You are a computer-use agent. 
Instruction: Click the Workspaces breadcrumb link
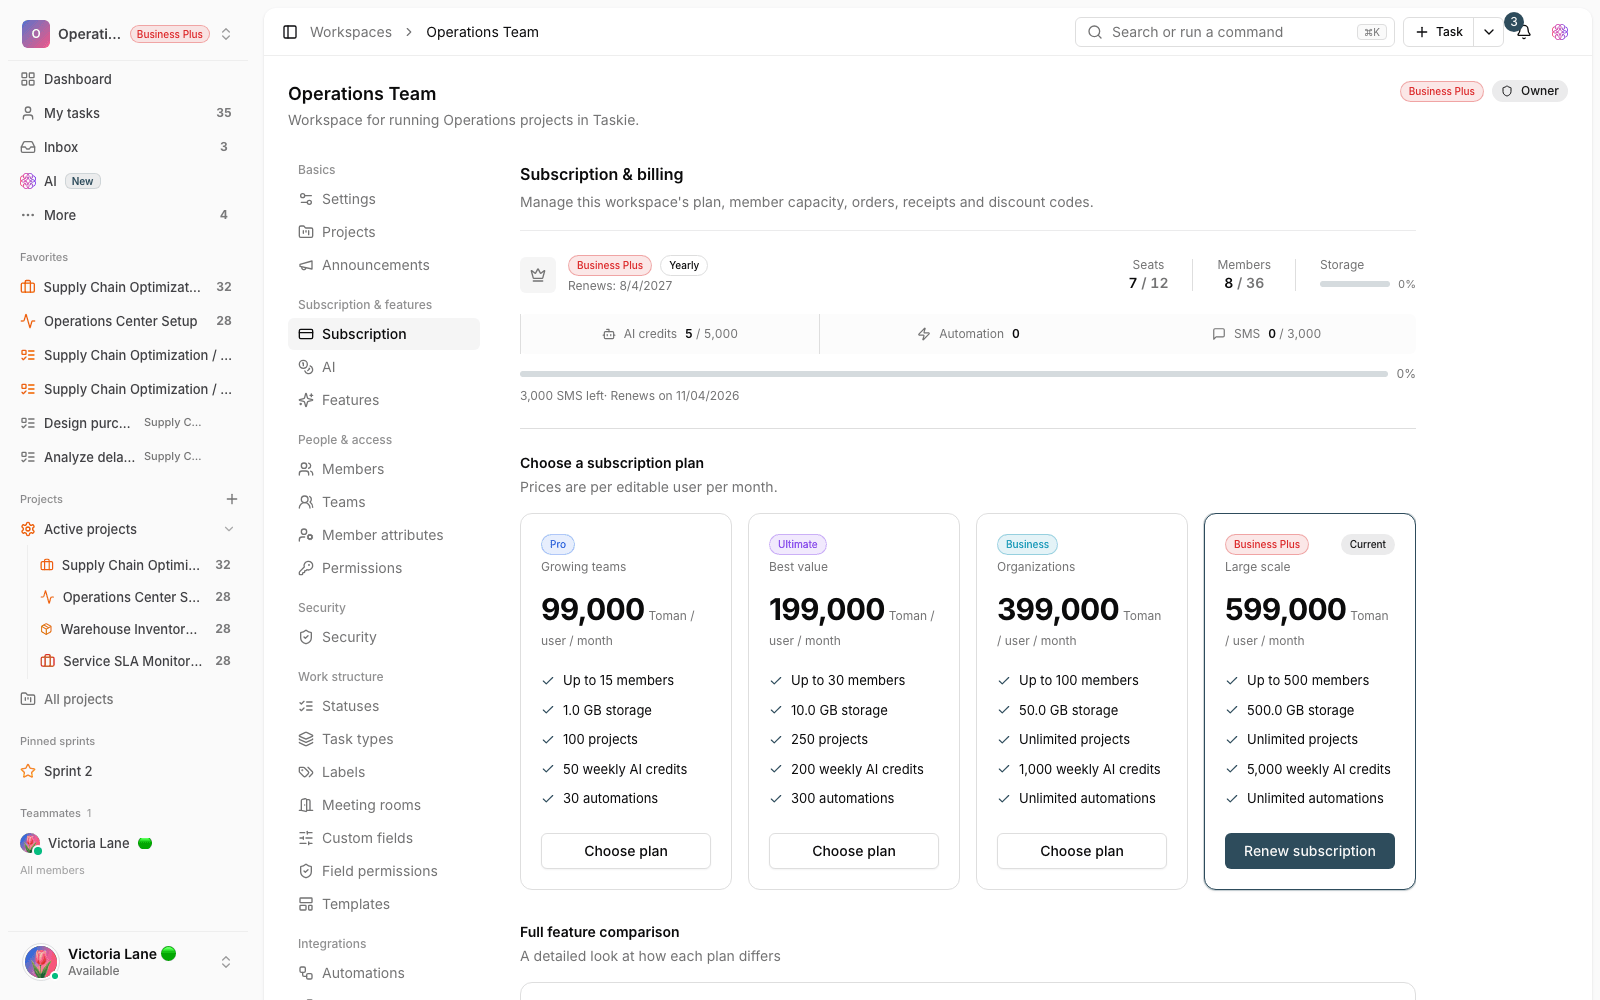[x=351, y=32]
